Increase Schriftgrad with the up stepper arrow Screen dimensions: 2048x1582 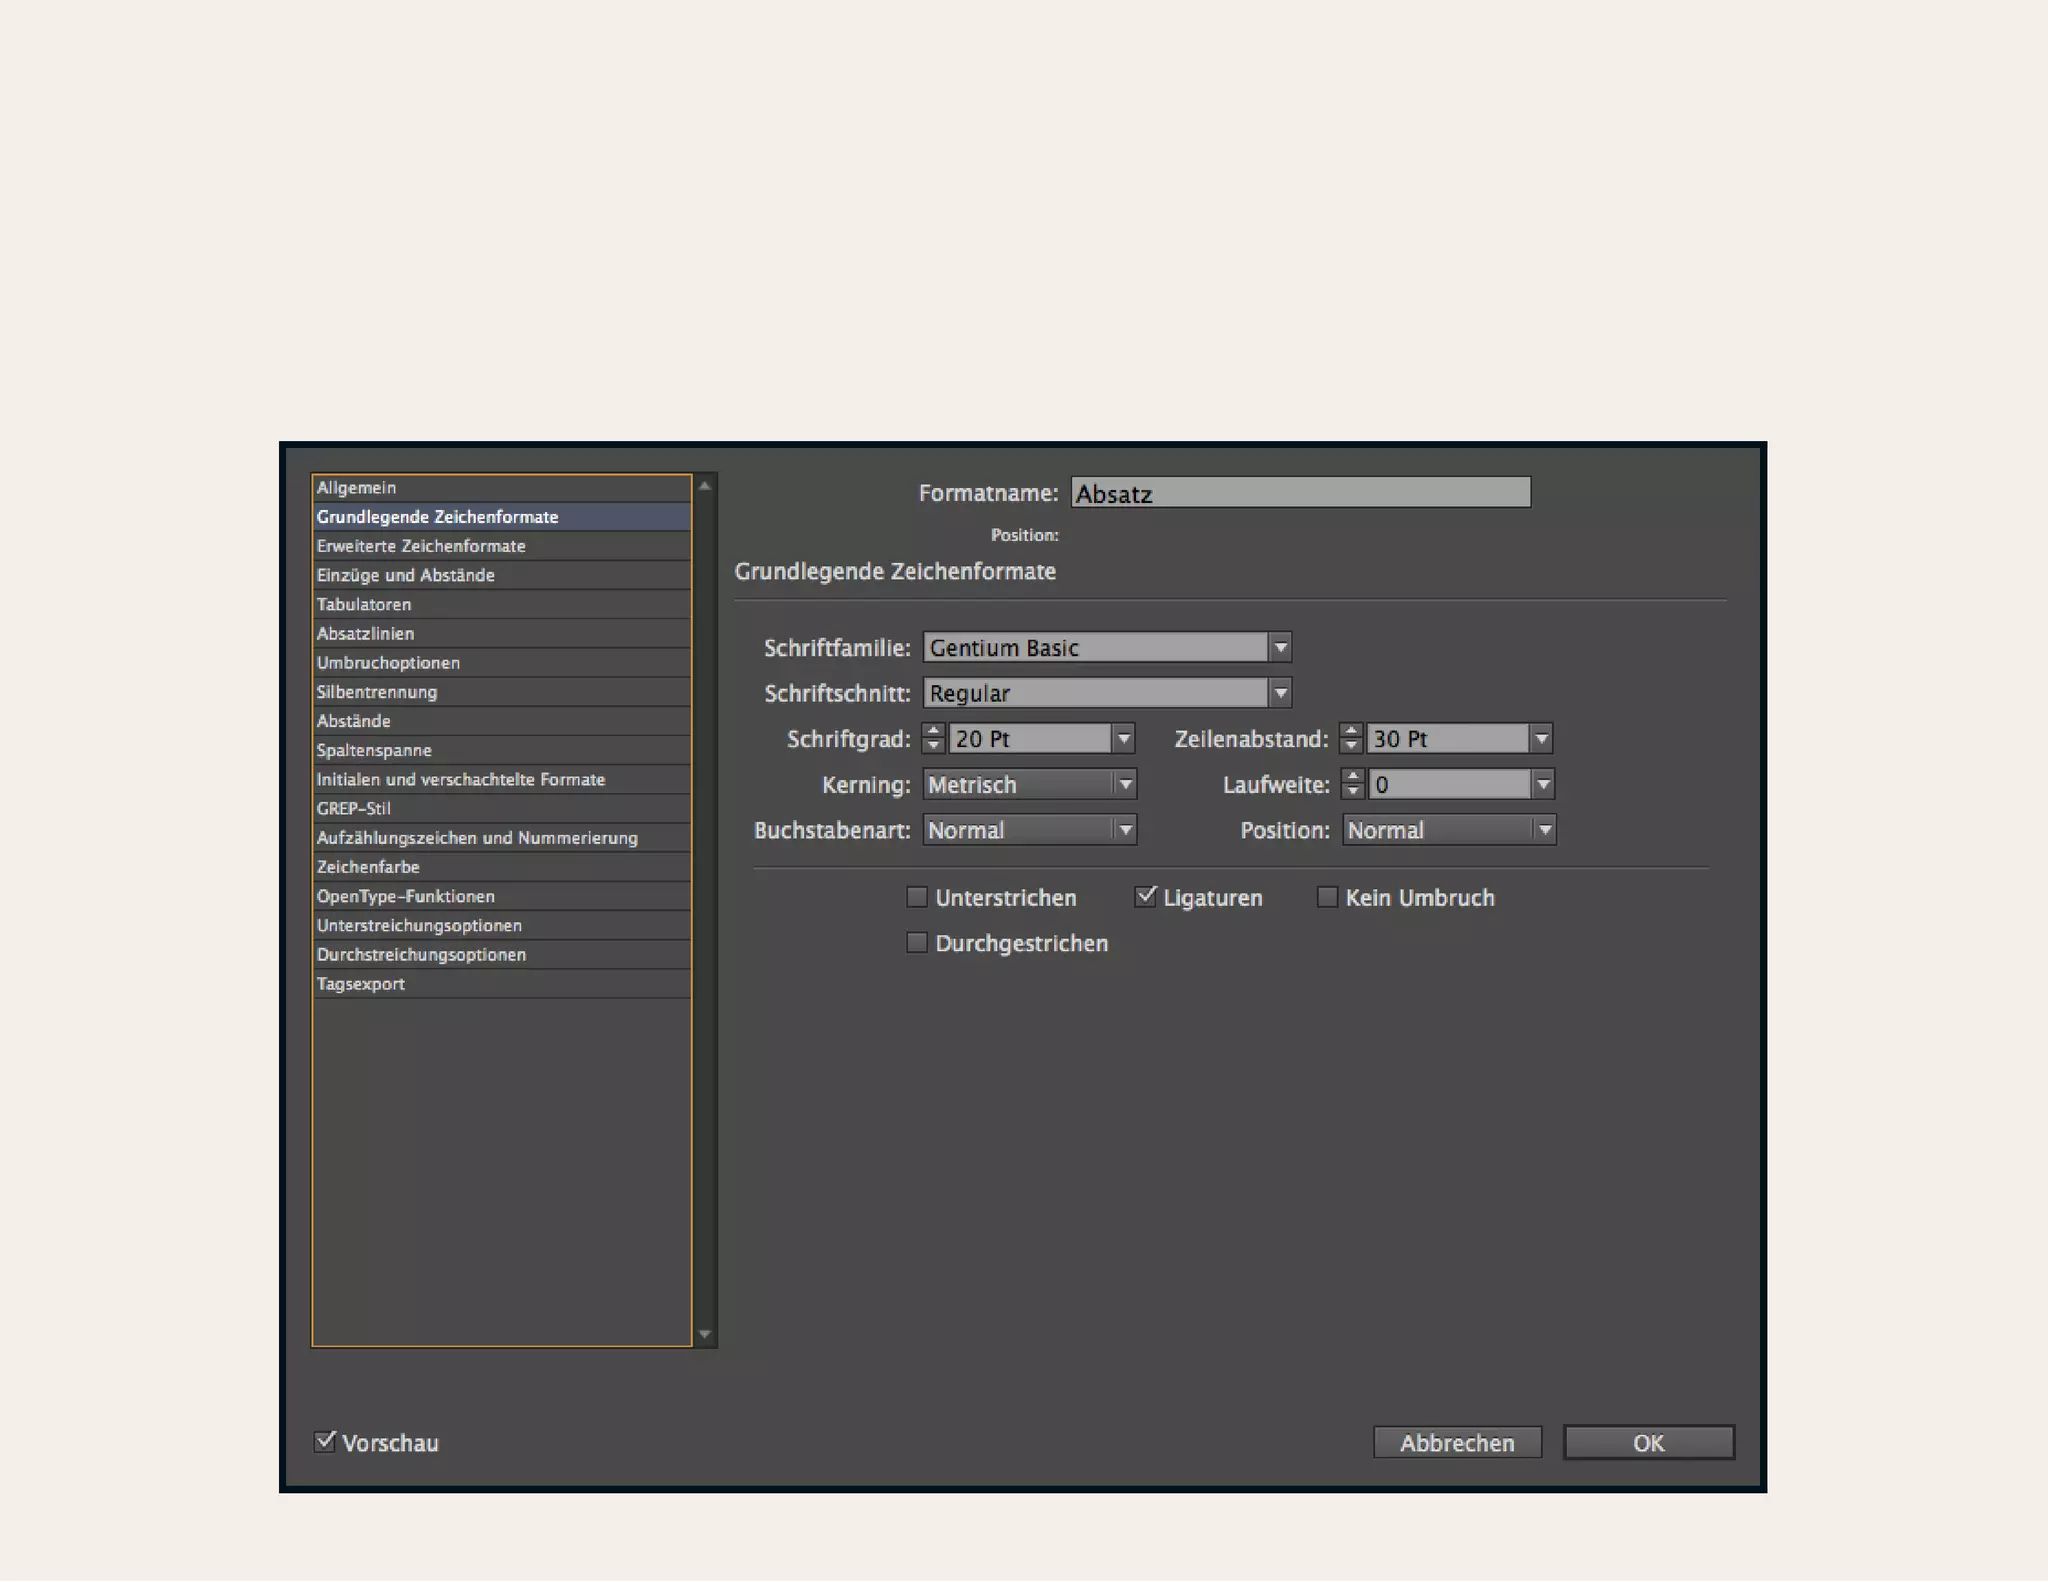point(933,731)
